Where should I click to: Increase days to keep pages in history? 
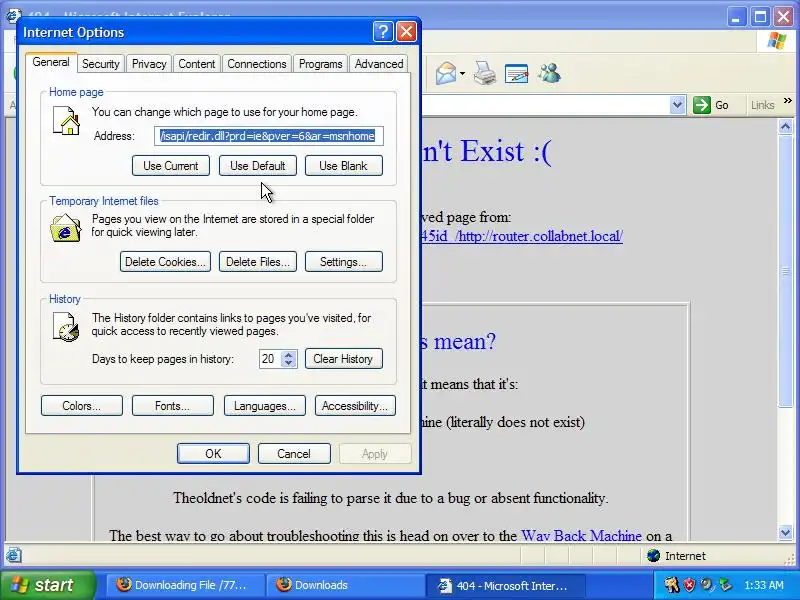(289, 355)
